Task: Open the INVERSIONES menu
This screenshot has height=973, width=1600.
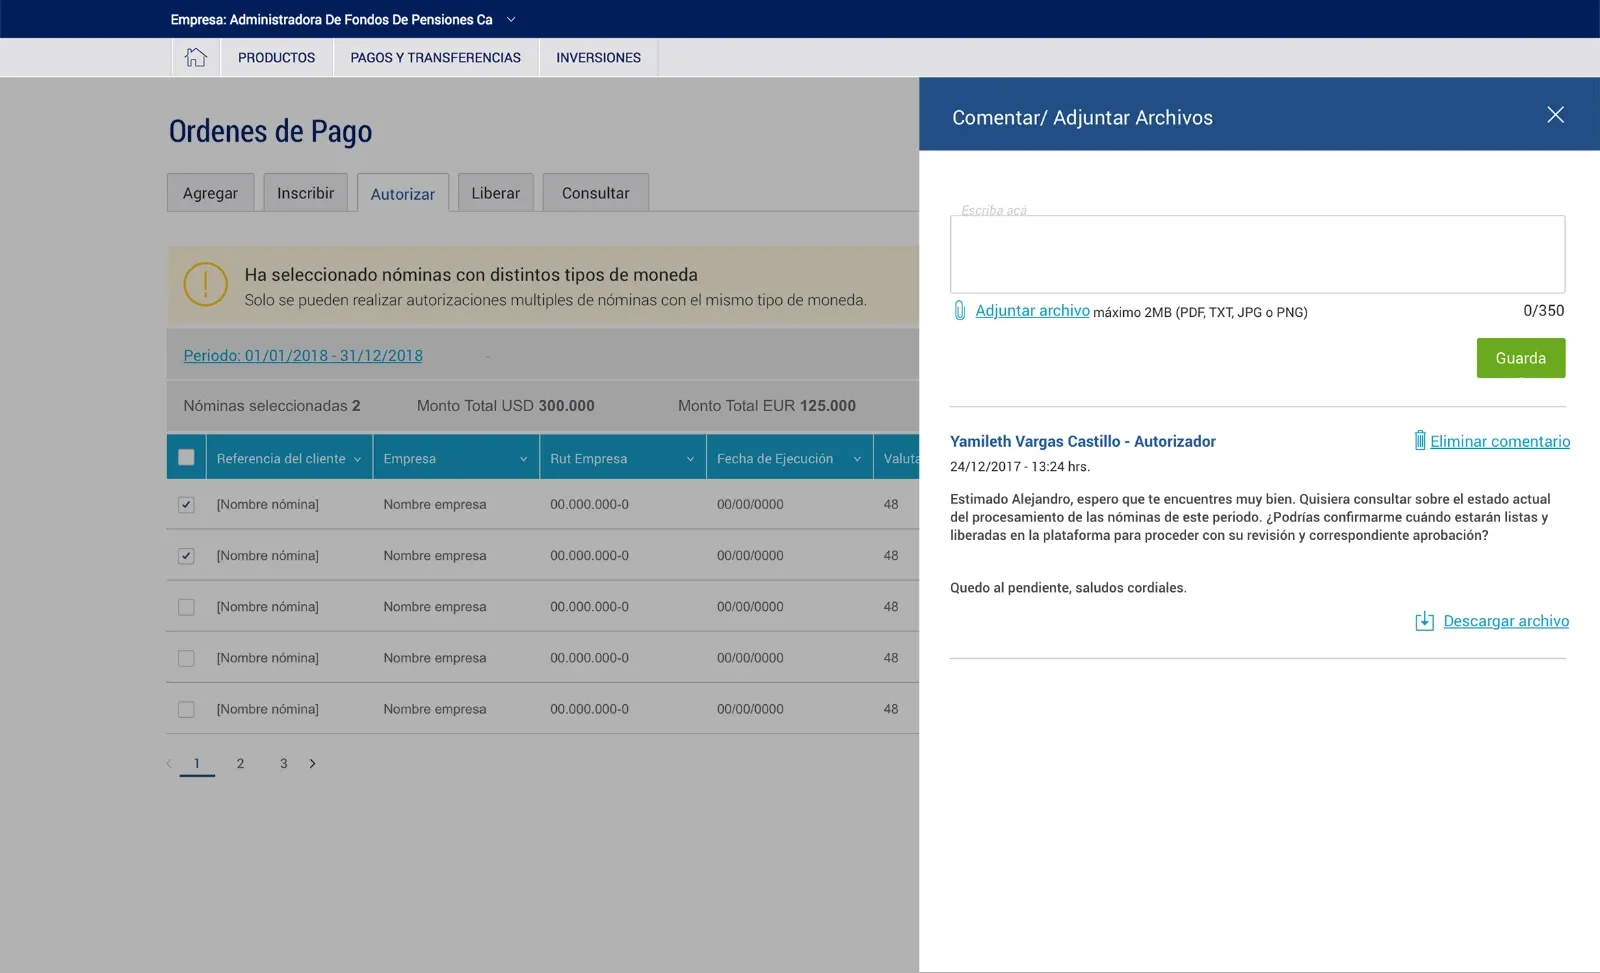Action: coord(599,57)
